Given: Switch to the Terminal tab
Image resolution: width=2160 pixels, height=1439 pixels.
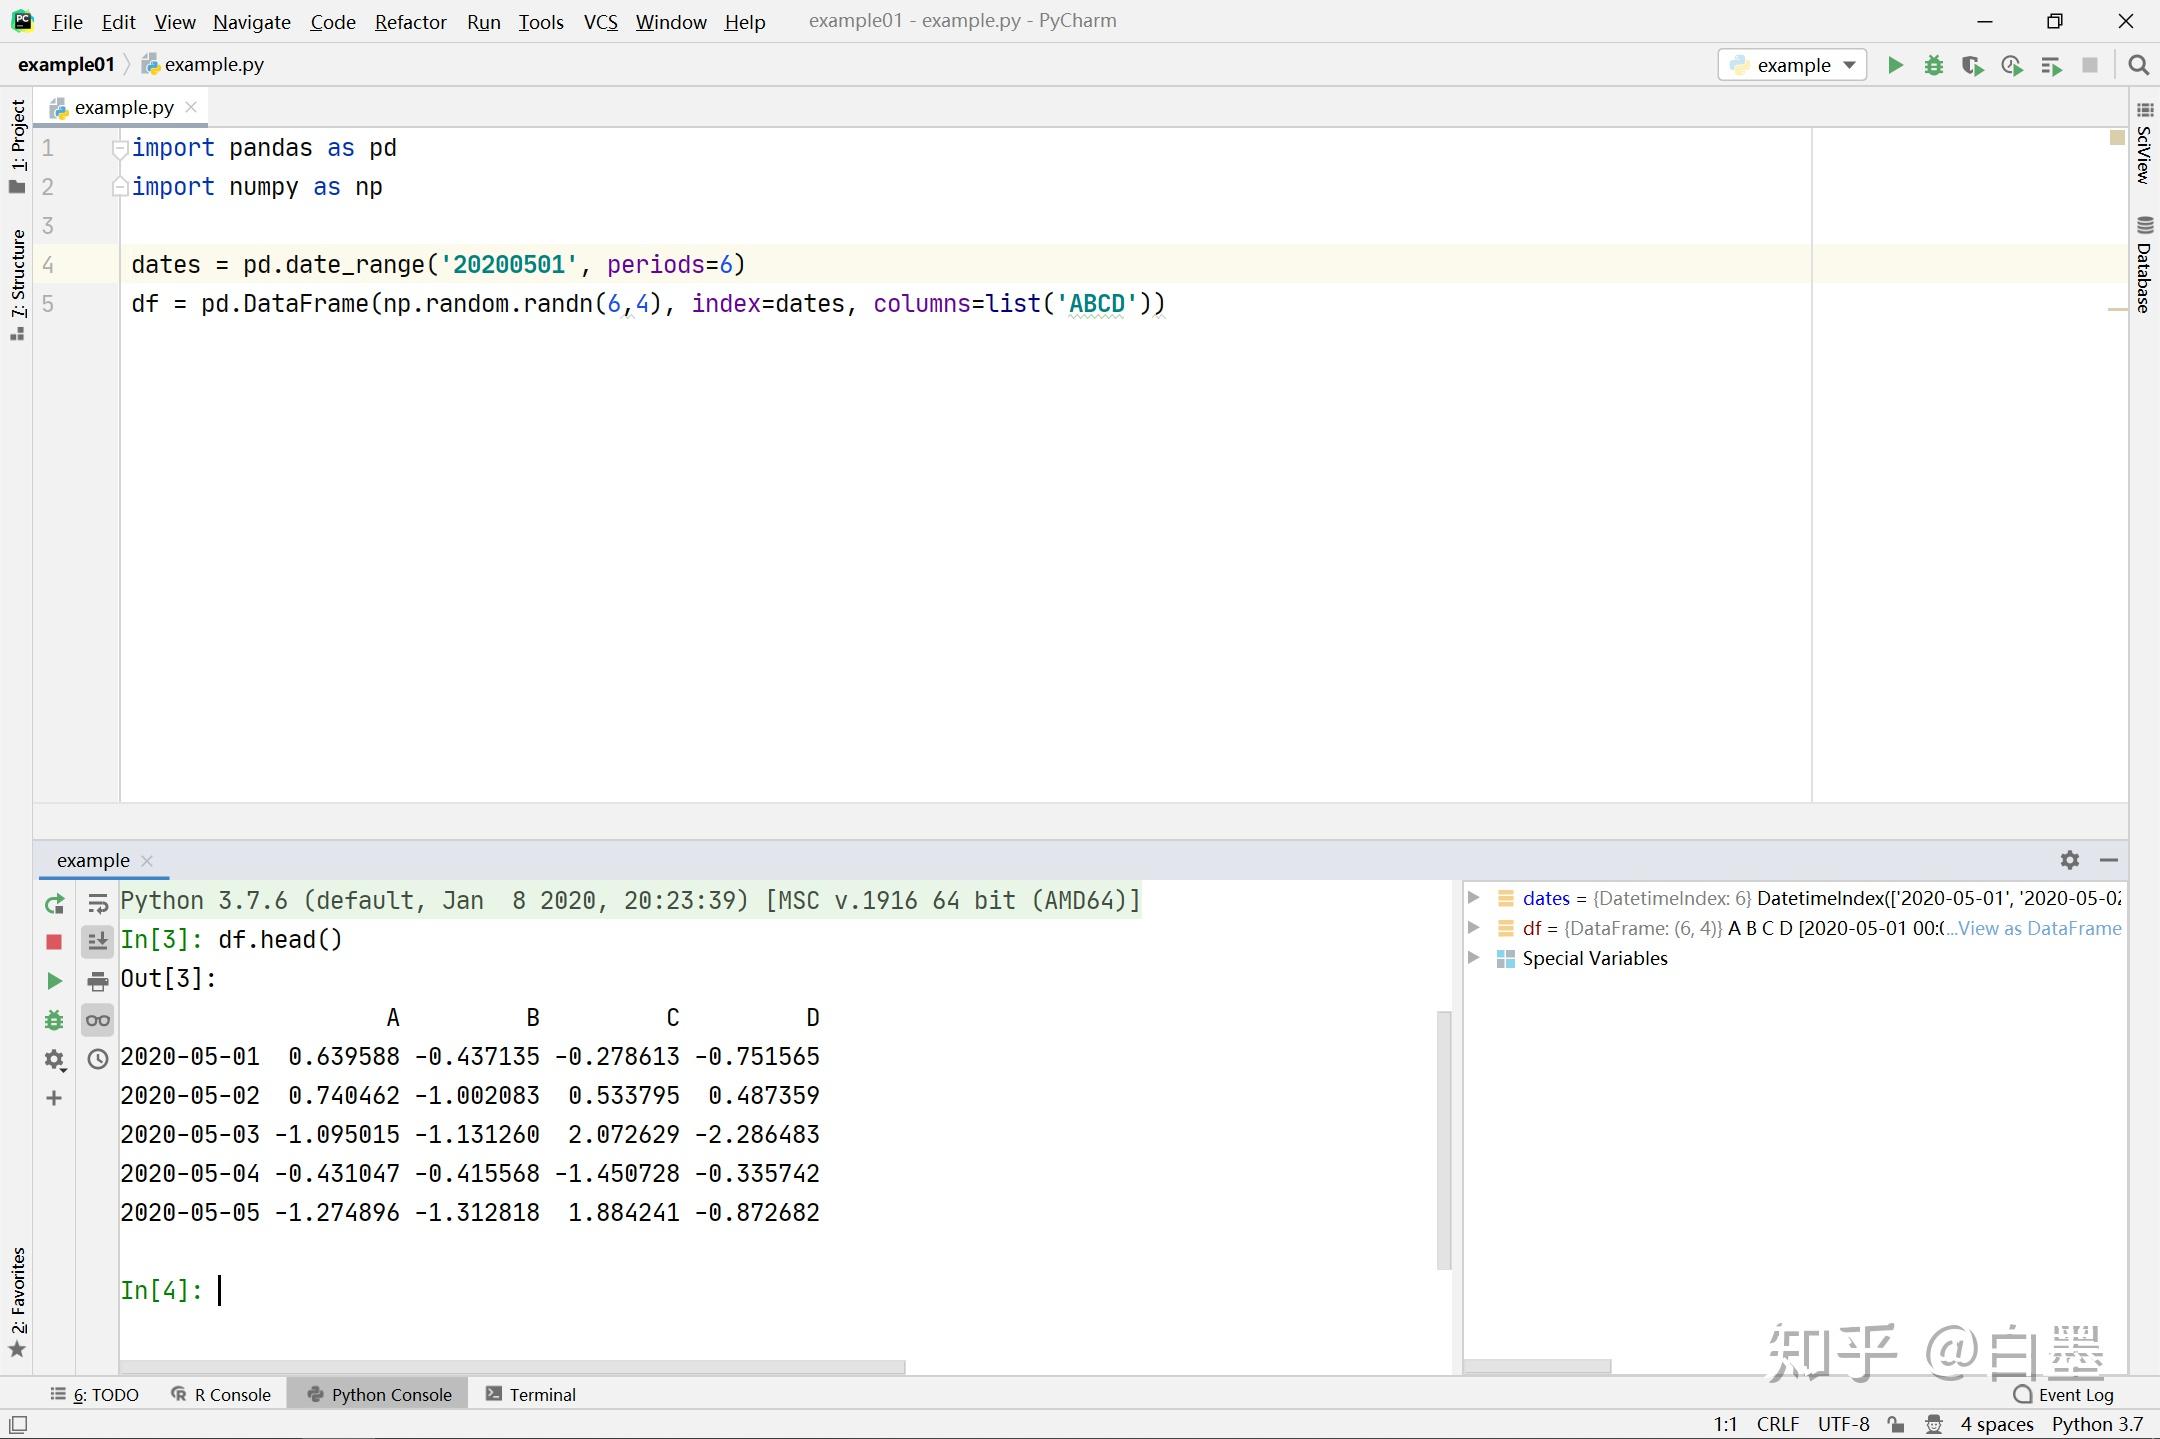Looking at the screenshot, I should click(530, 1394).
